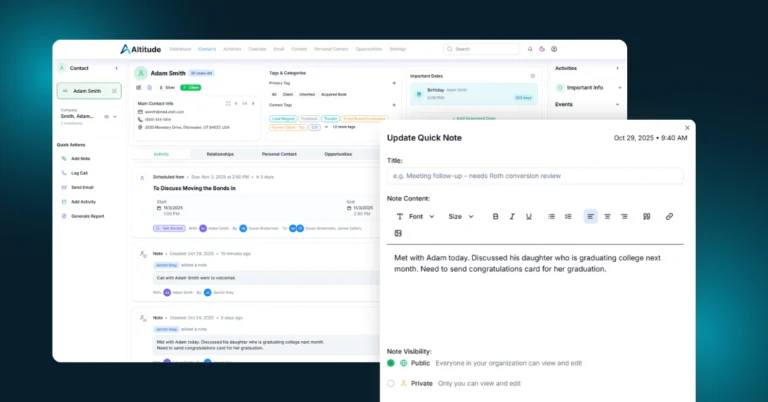The height and width of the screenshot is (402, 768).
Task: Switch to the Personal Contact tab
Action: pyautogui.click(x=279, y=154)
